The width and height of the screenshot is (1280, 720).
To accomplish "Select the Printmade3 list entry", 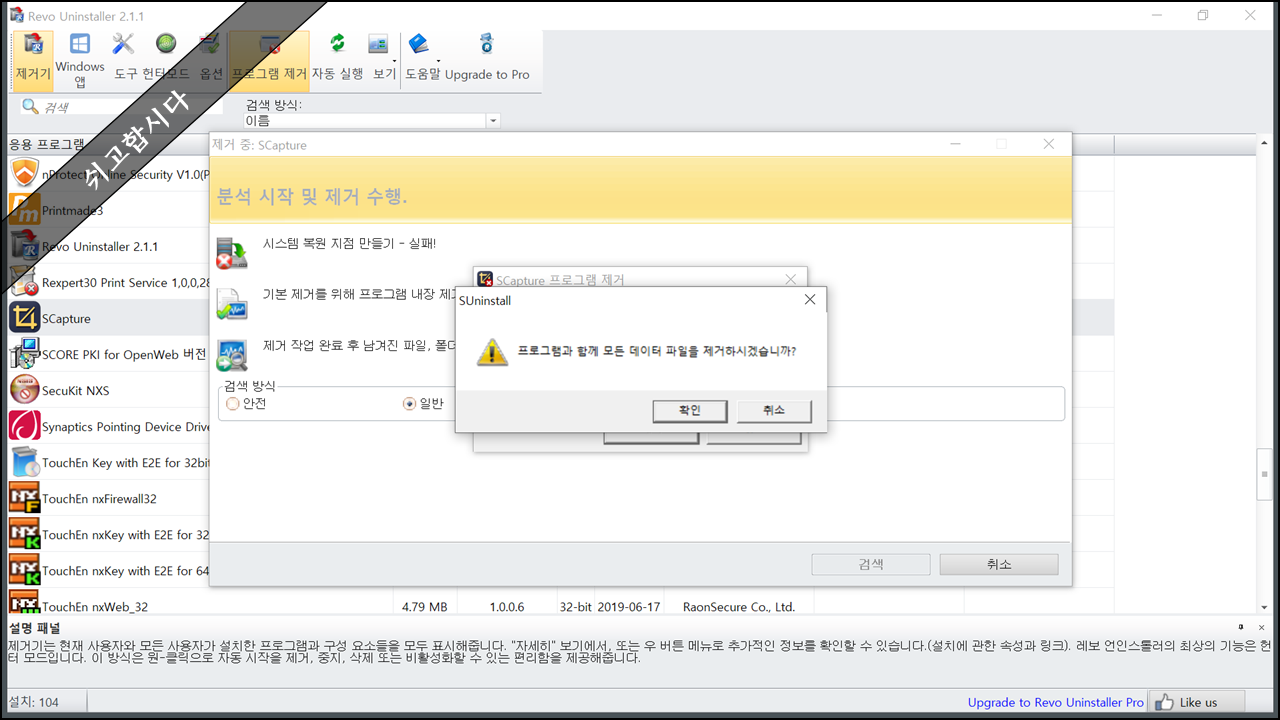I will (72, 210).
